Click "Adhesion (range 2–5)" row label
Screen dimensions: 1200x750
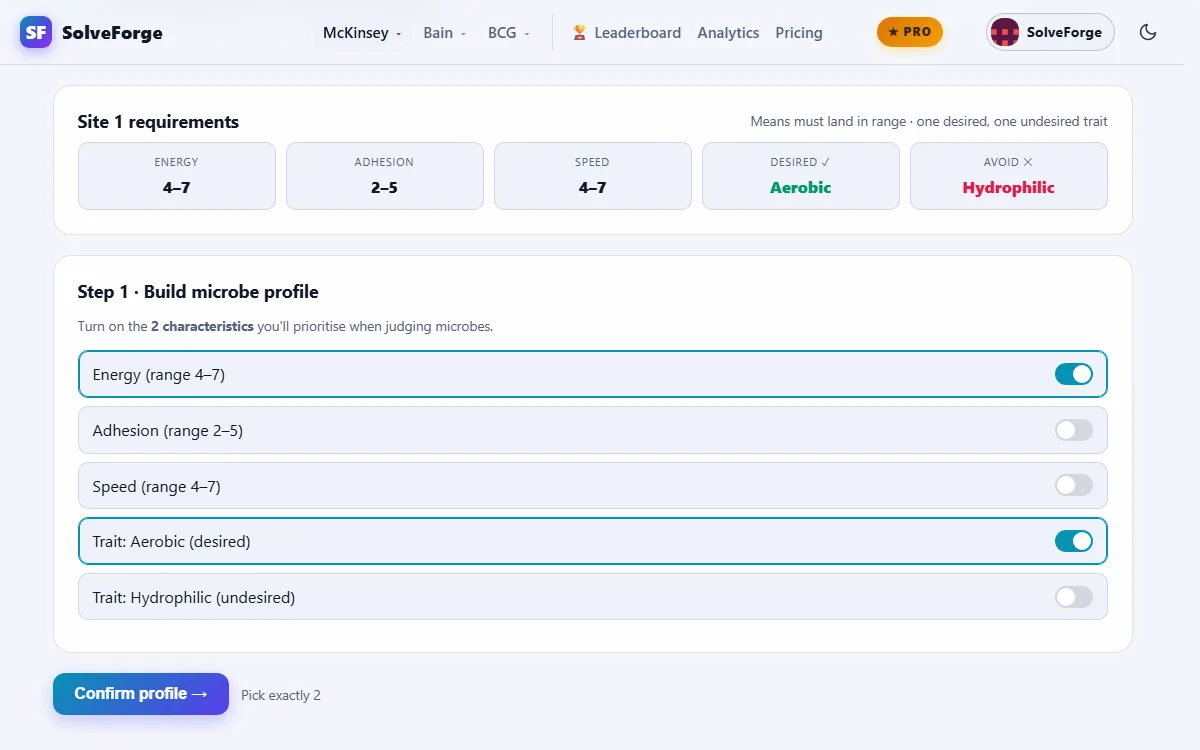(168, 431)
